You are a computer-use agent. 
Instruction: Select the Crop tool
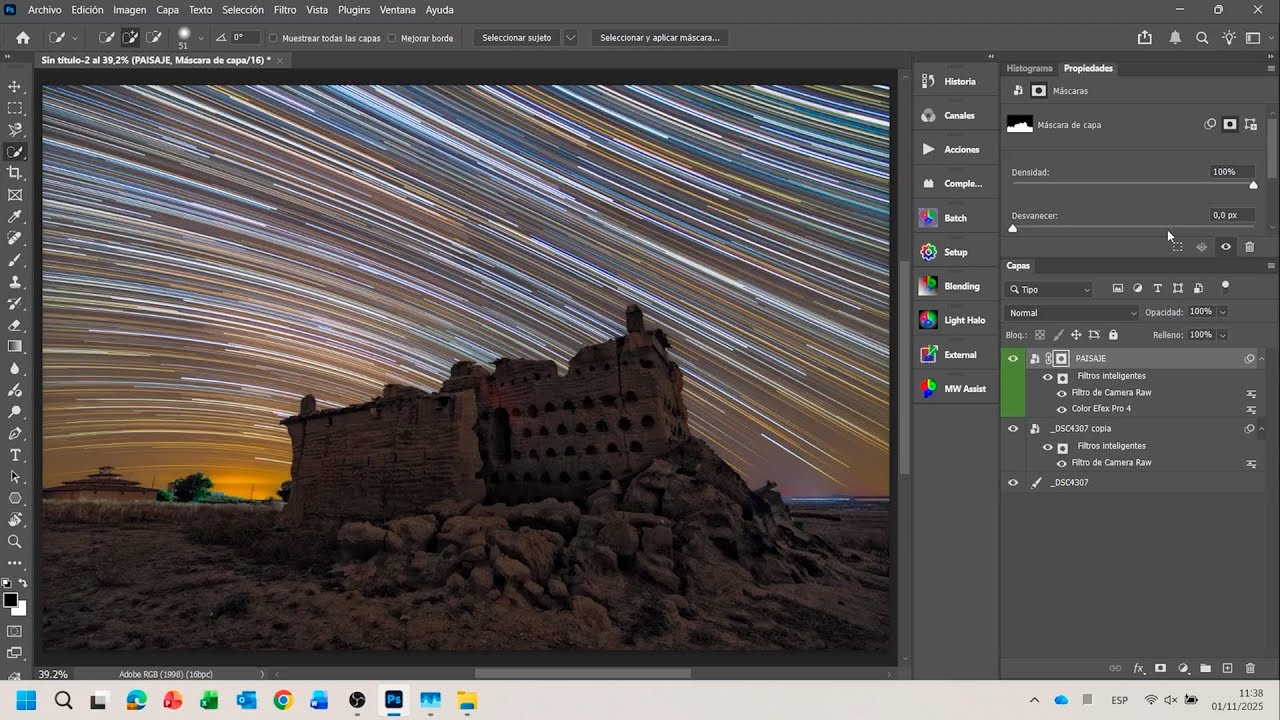click(x=15, y=173)
